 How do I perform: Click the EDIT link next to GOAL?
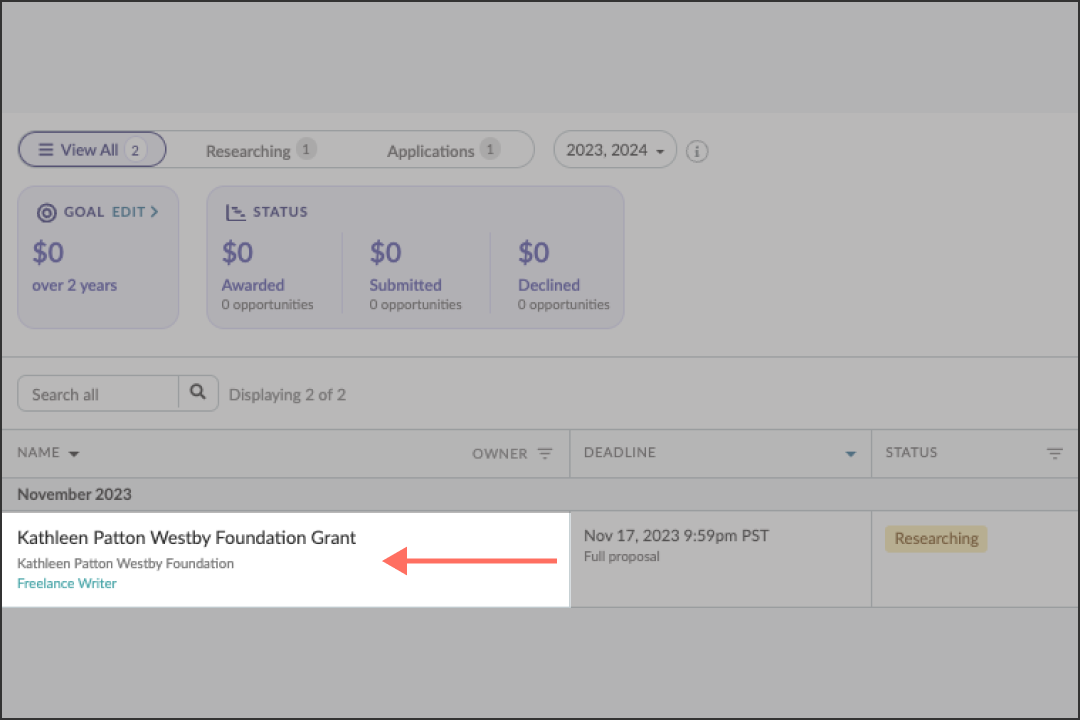126,212
